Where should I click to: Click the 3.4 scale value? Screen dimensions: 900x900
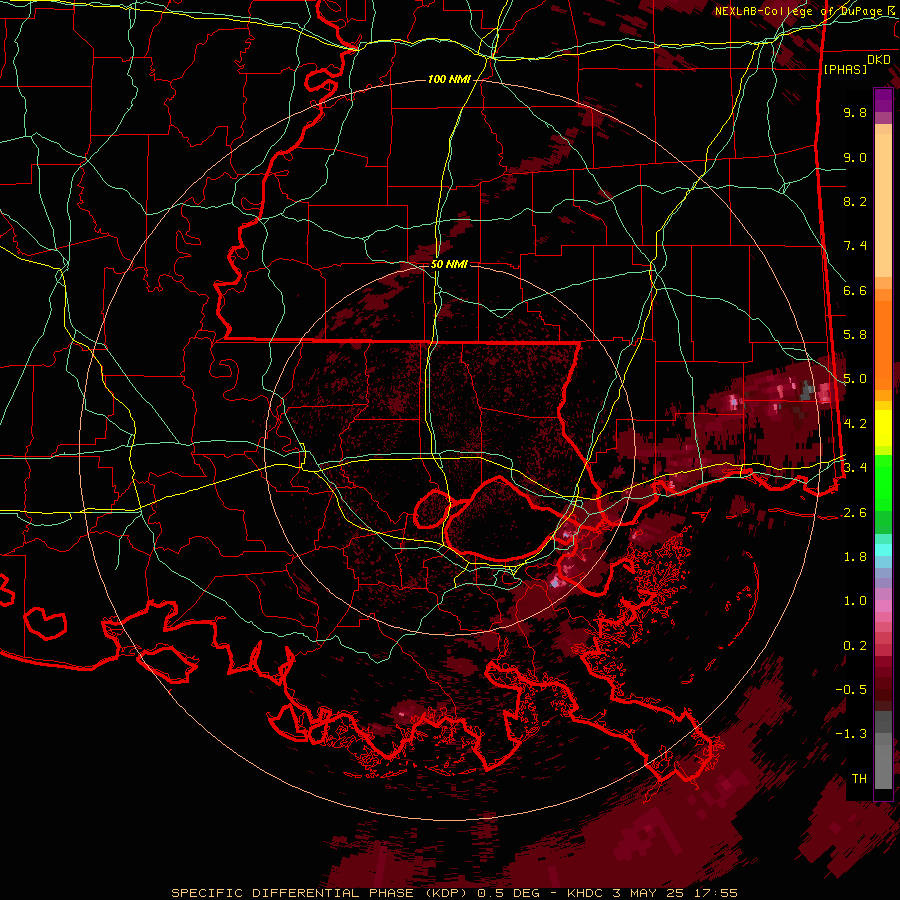(855, 468)
